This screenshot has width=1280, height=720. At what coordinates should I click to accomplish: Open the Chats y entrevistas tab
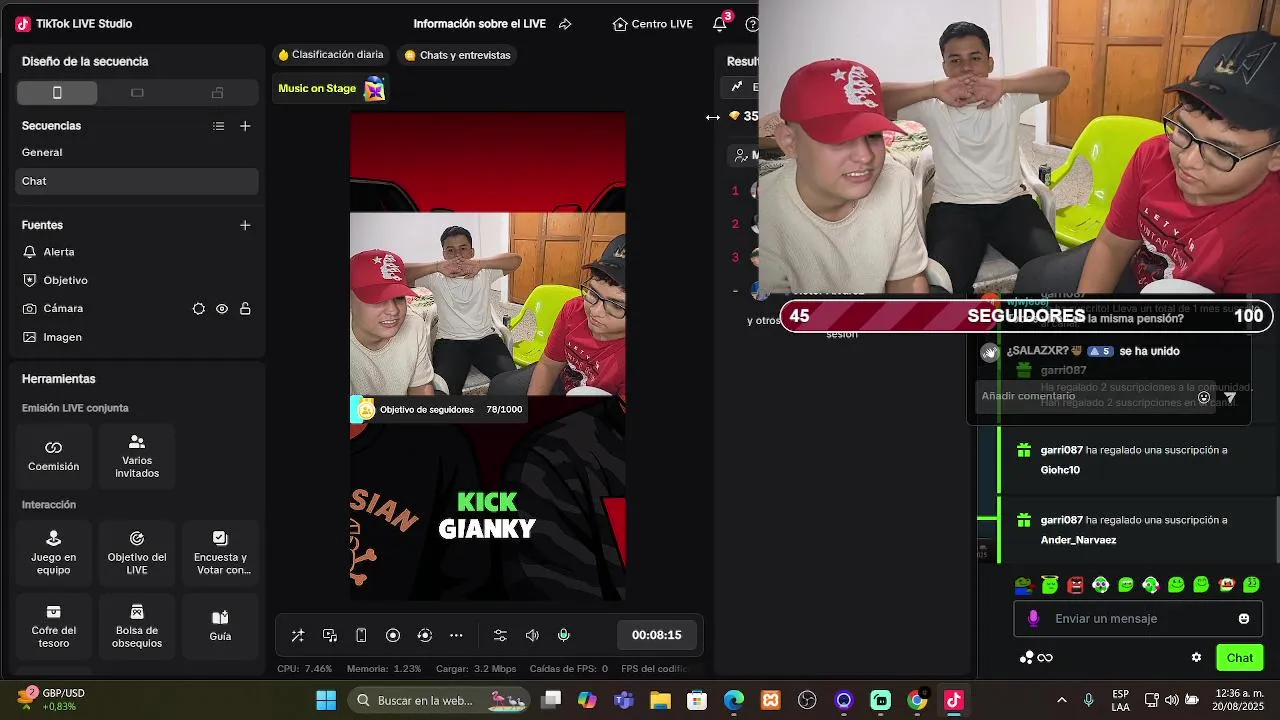(458, 55)
